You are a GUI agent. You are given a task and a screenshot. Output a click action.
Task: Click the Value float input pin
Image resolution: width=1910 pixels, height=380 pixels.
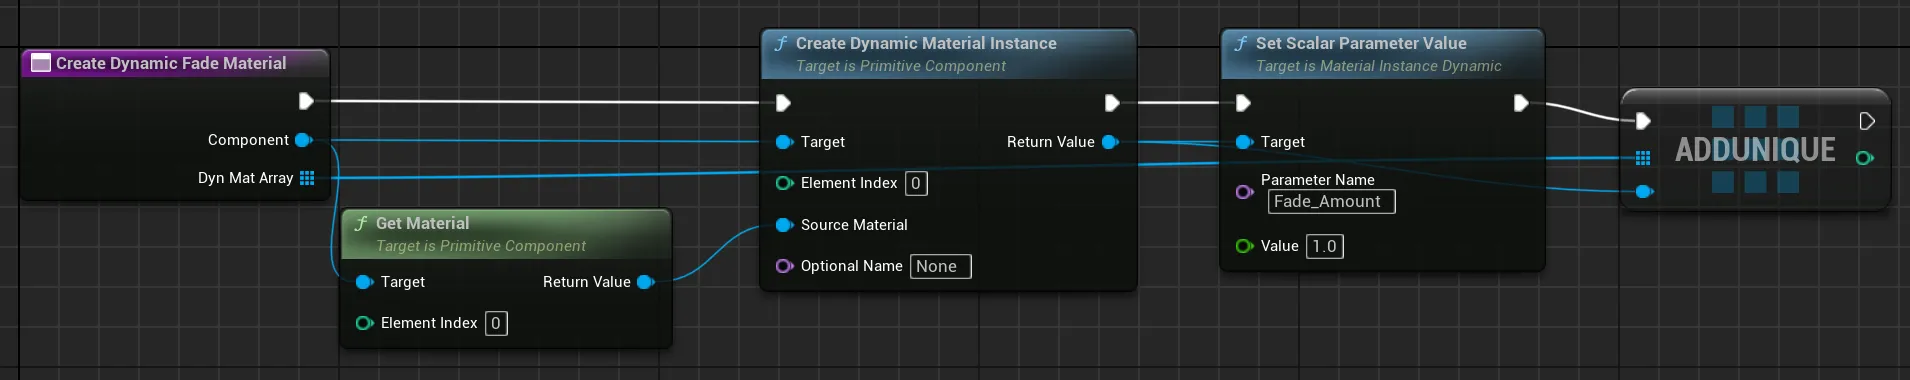coord(1244,246)
